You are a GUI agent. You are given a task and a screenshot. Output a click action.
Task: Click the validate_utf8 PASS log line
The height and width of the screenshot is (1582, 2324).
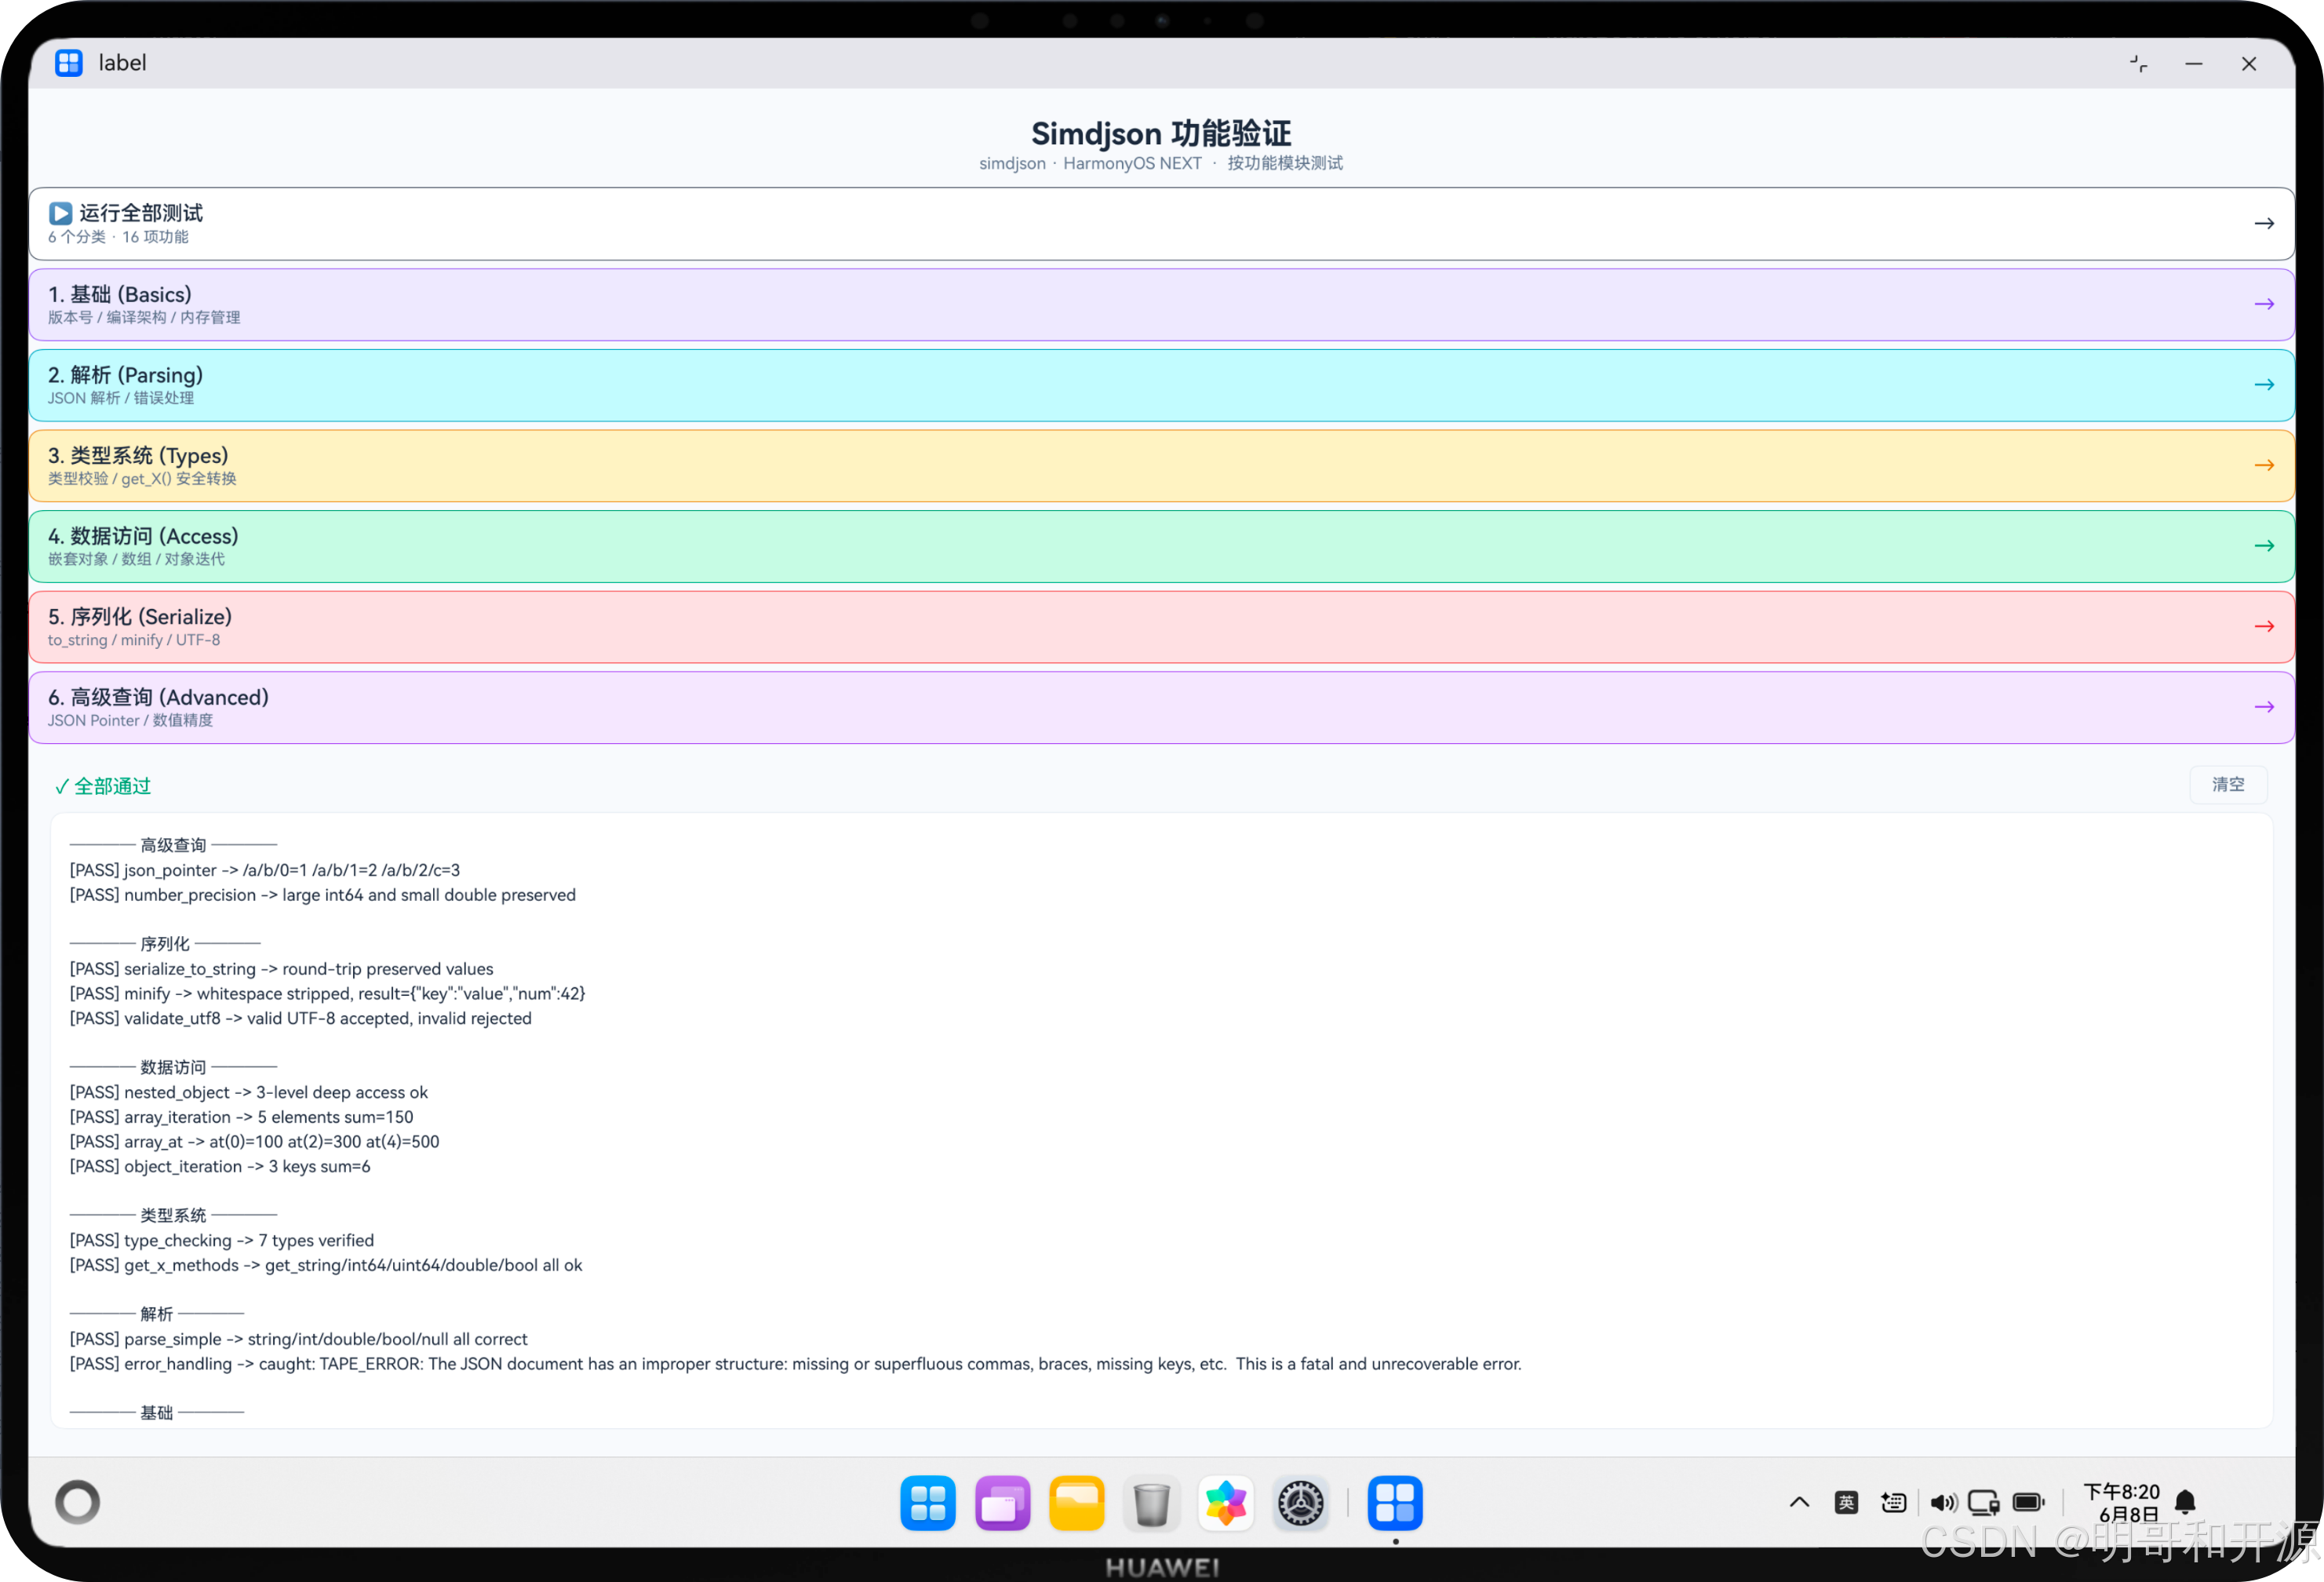[301, 1019]
